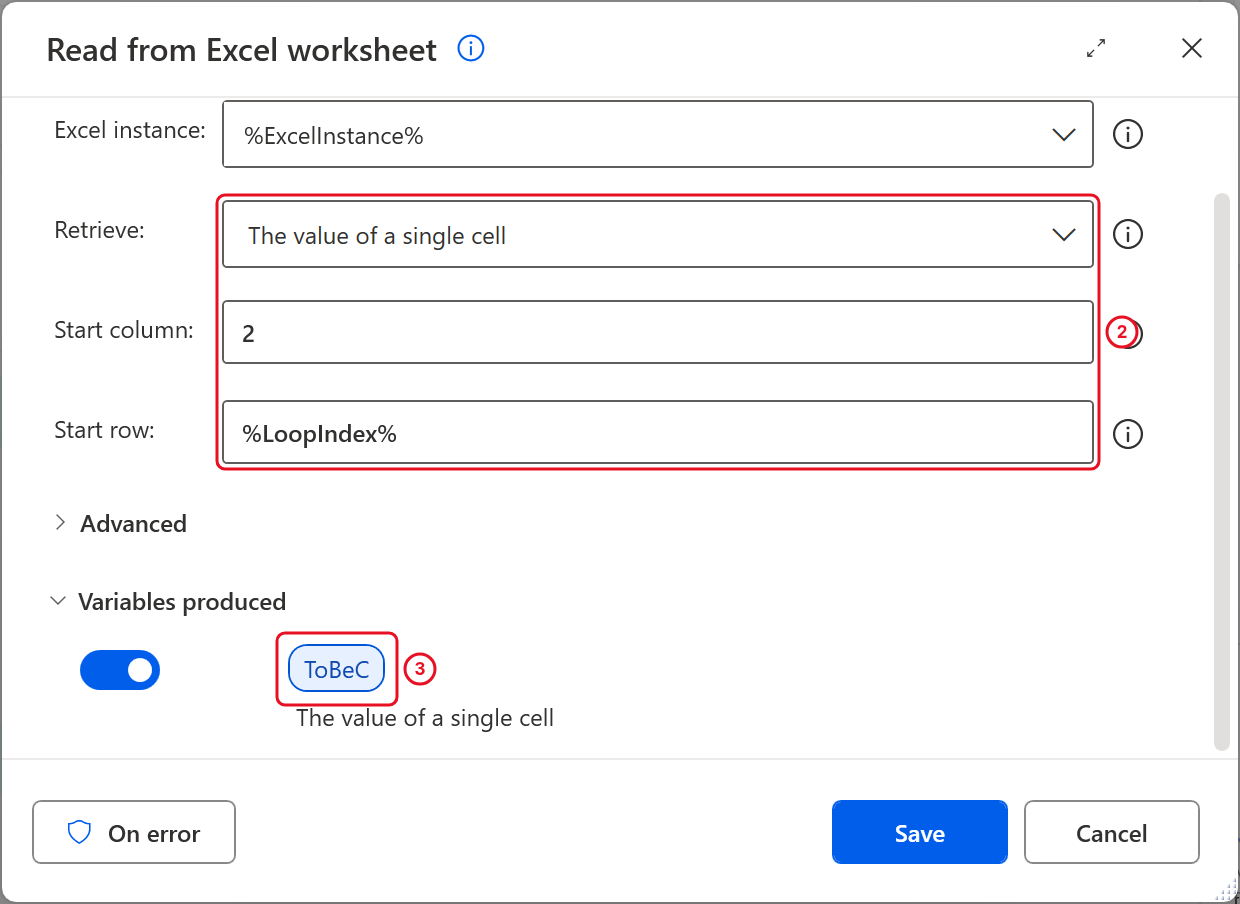
Task: Click the Start column label
Action: click(124, 330)
